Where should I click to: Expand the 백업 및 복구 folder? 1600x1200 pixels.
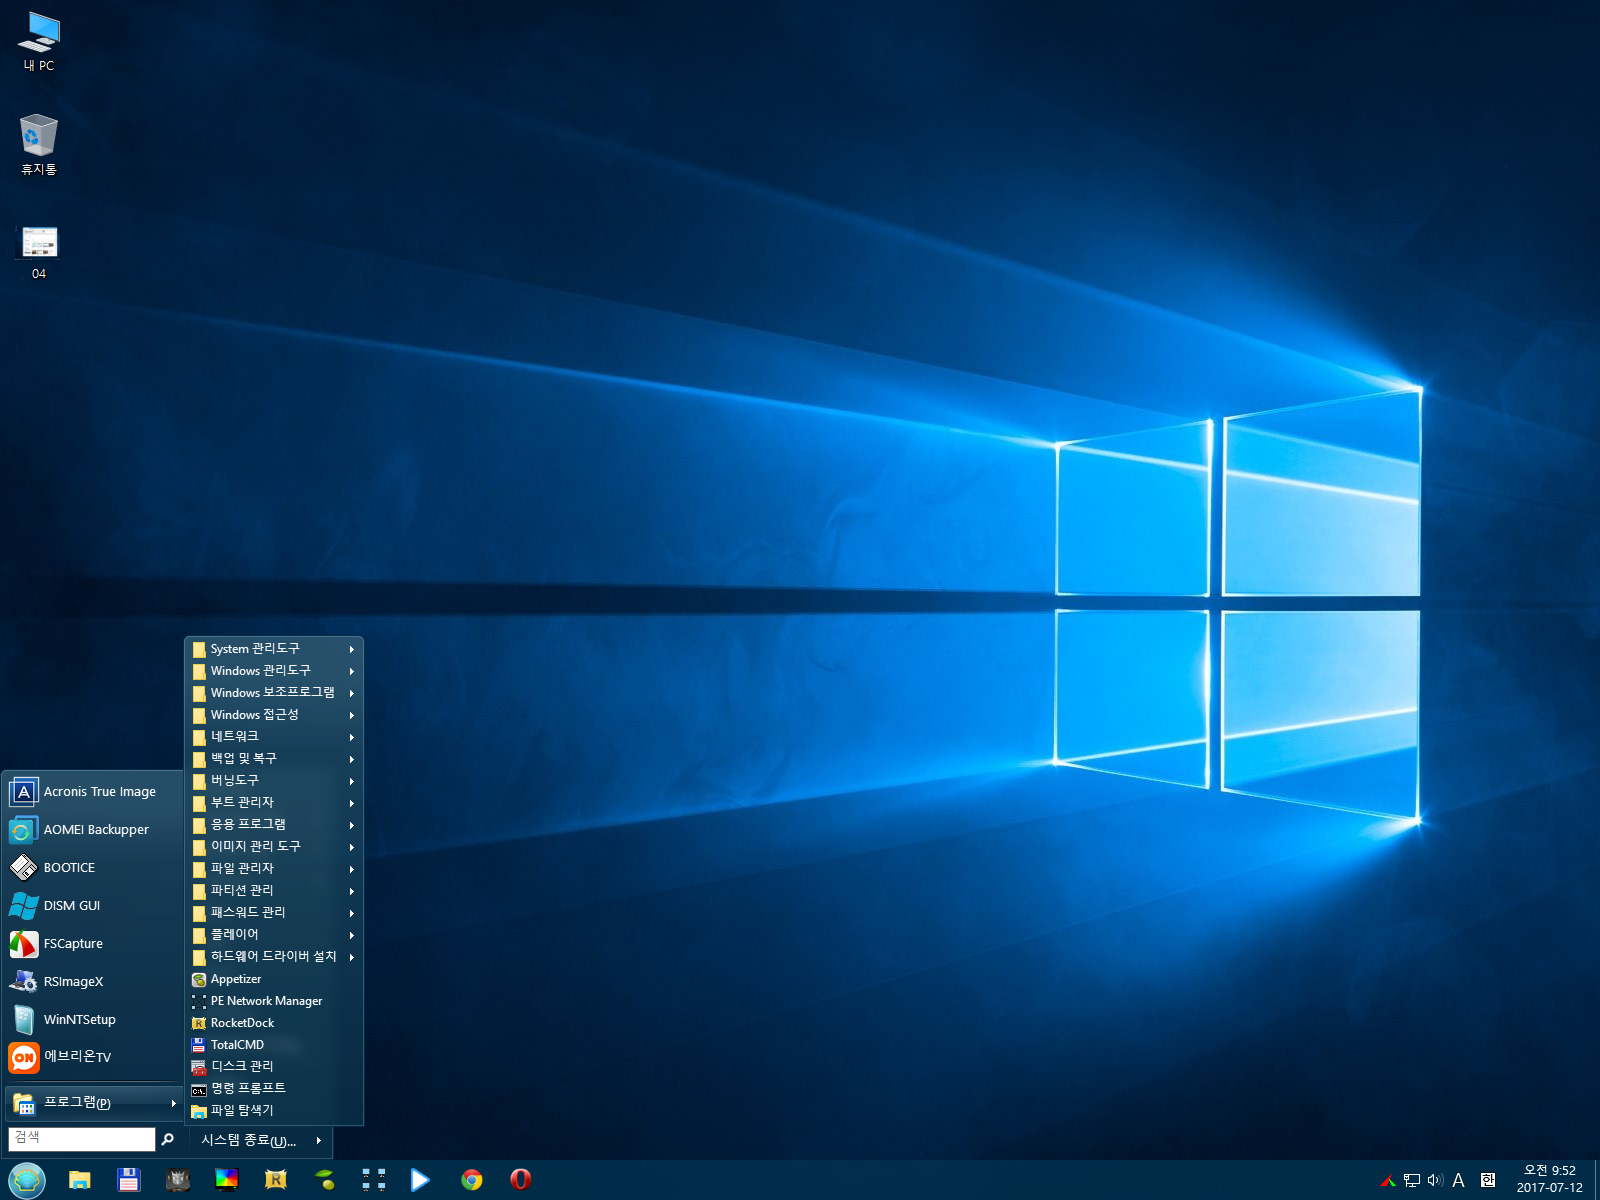274,759
